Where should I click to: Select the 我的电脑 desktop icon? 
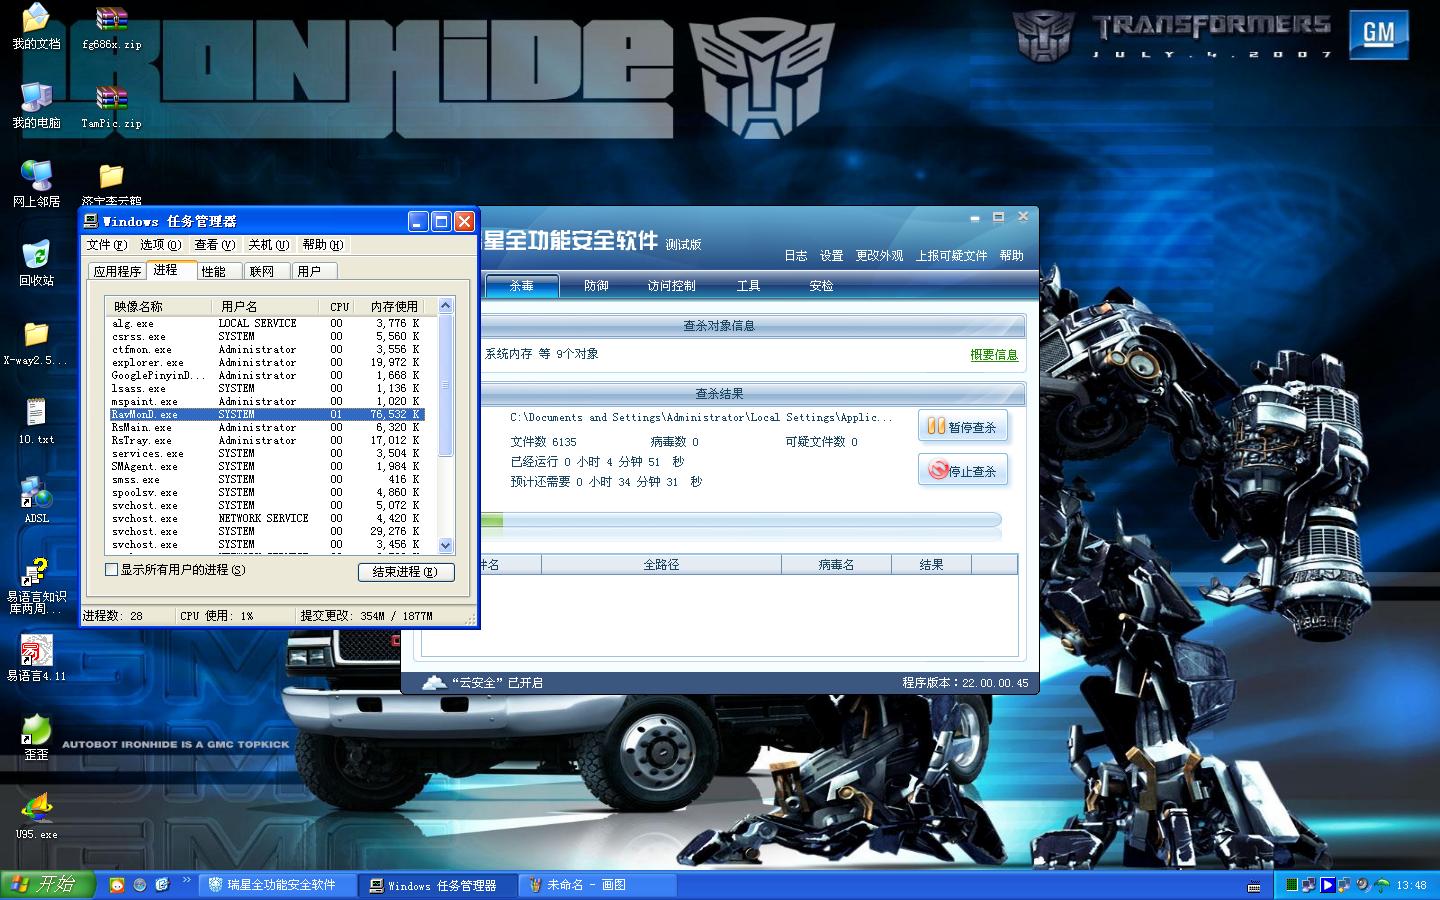pyautogui.click(x=36, y=105)
